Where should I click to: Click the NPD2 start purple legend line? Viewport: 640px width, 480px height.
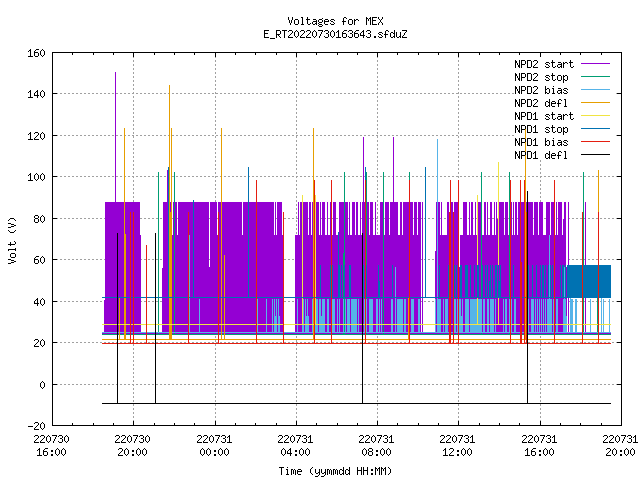pyautogui.click(x=595, y=64)
